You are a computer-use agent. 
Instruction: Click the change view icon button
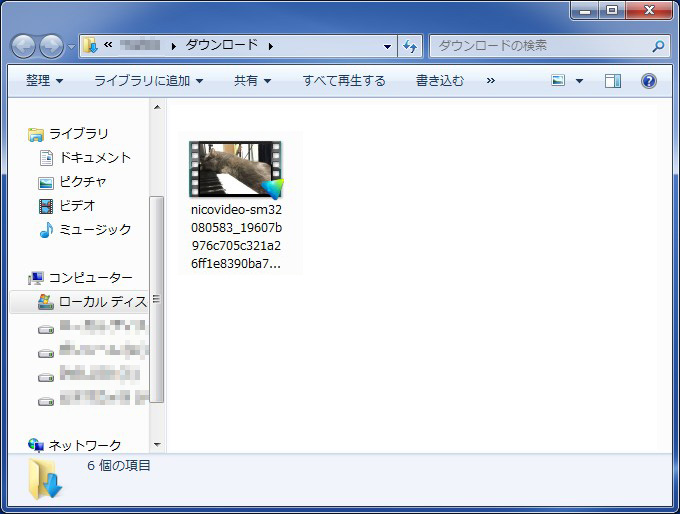point(558,81)
